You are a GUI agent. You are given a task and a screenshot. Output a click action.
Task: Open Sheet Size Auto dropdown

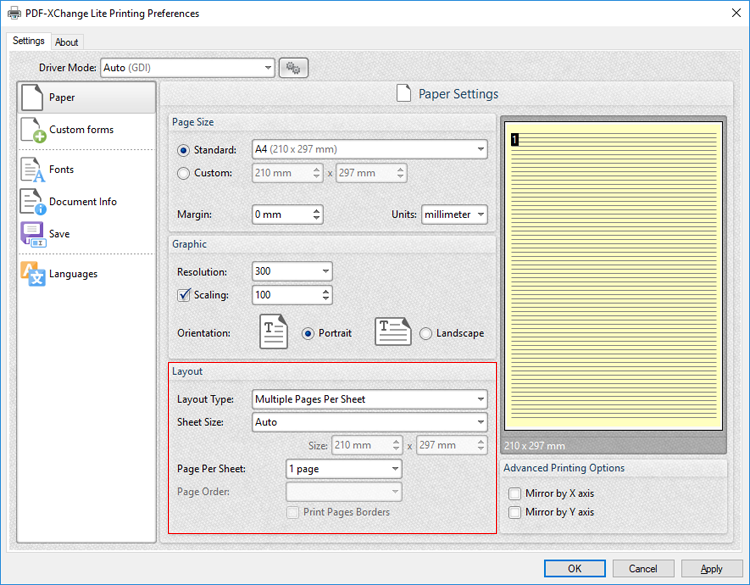coord(370,422)
